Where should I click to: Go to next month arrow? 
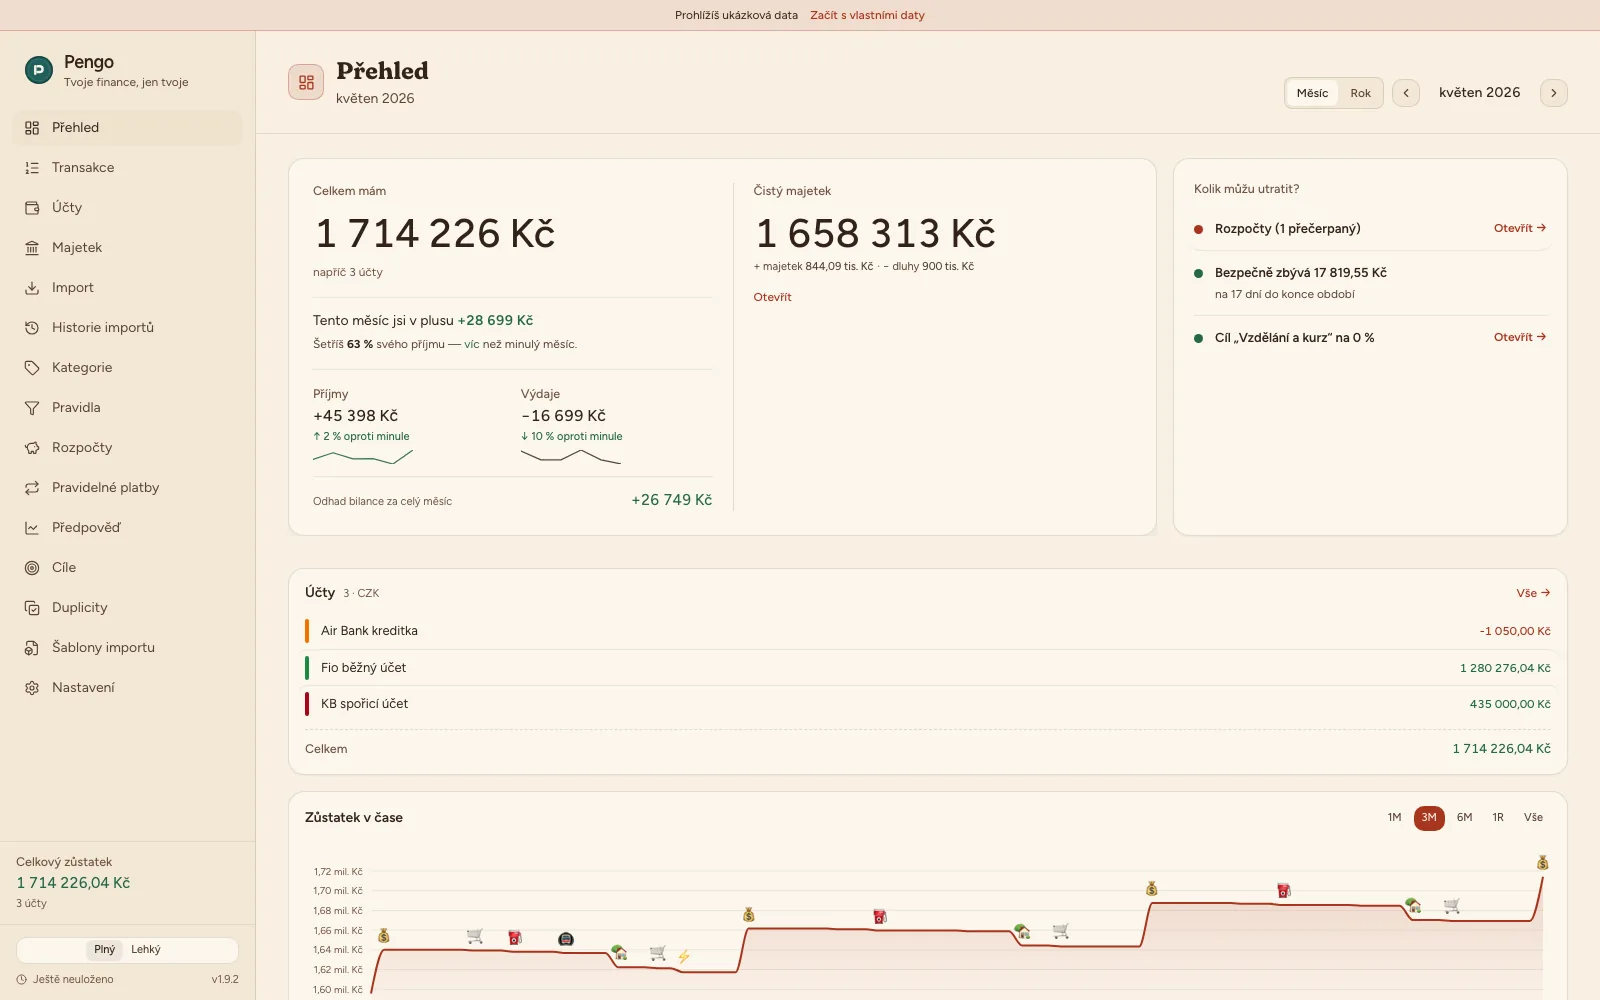(x=1554, y=93)
